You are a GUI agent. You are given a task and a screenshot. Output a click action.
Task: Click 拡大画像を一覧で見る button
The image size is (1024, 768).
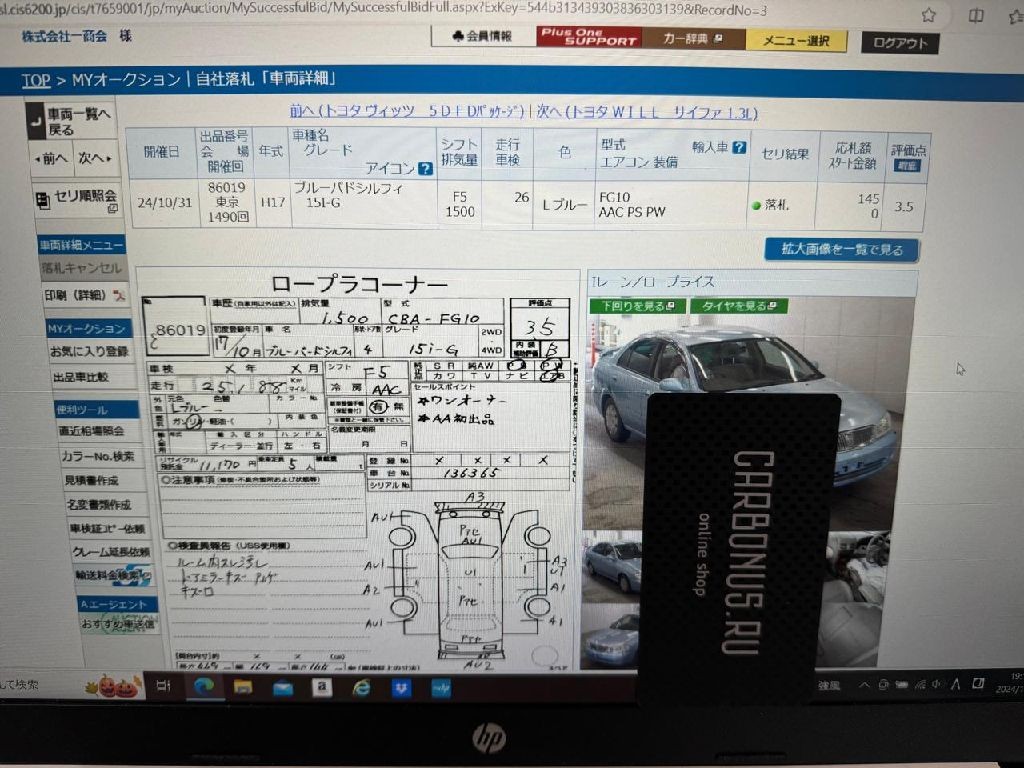[842, 249]
